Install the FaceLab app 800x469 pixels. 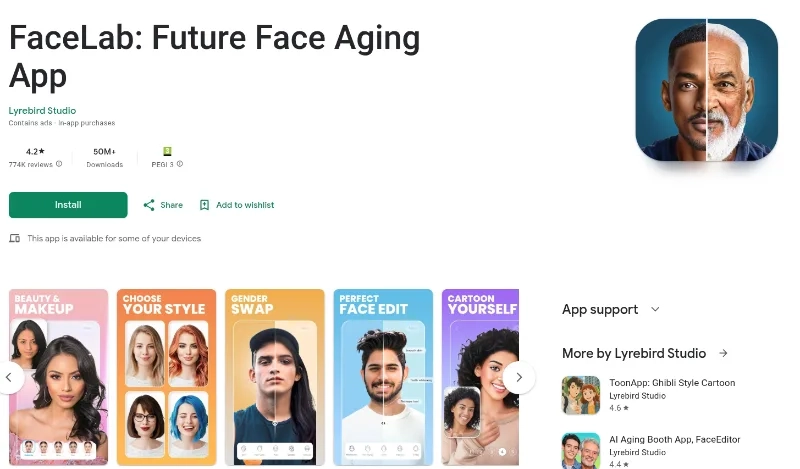point(68,205)
